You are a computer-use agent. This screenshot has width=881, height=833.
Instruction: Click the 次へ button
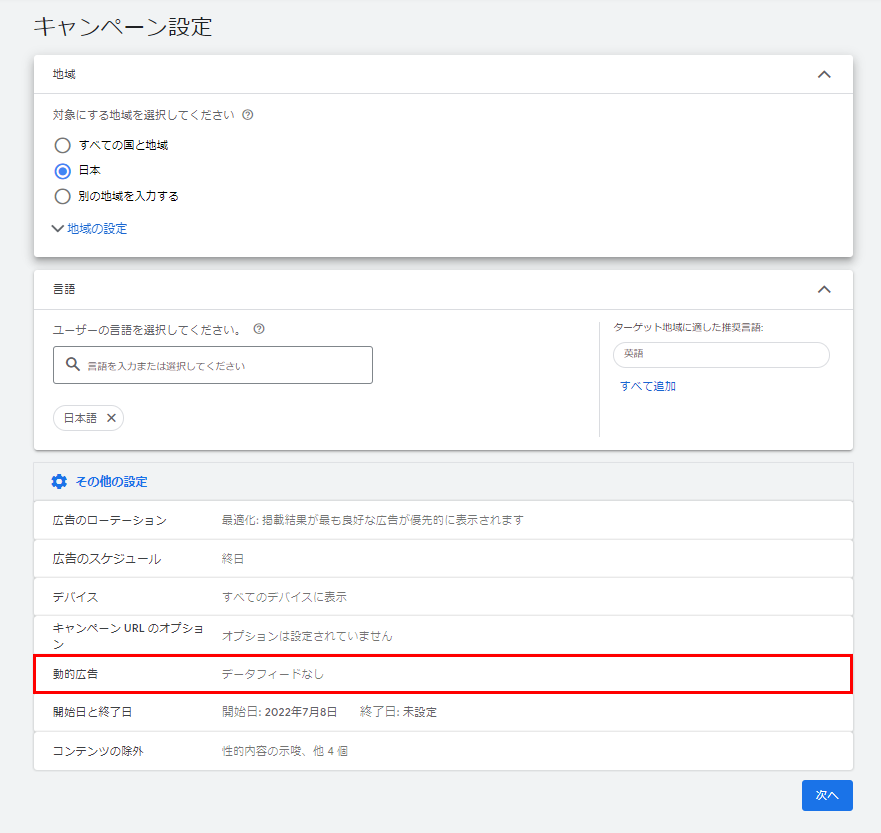pos(826,795)
